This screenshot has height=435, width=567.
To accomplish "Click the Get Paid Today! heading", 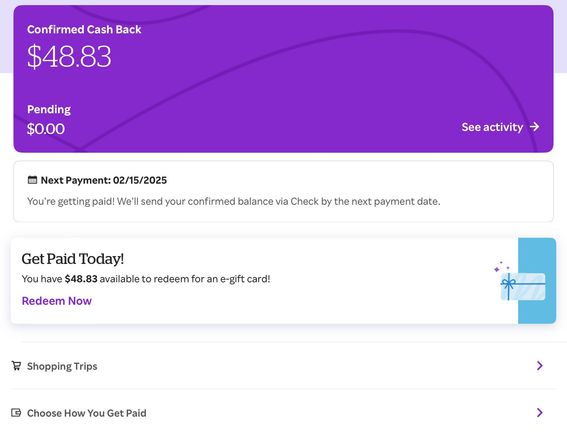I will tap(73, 259).
